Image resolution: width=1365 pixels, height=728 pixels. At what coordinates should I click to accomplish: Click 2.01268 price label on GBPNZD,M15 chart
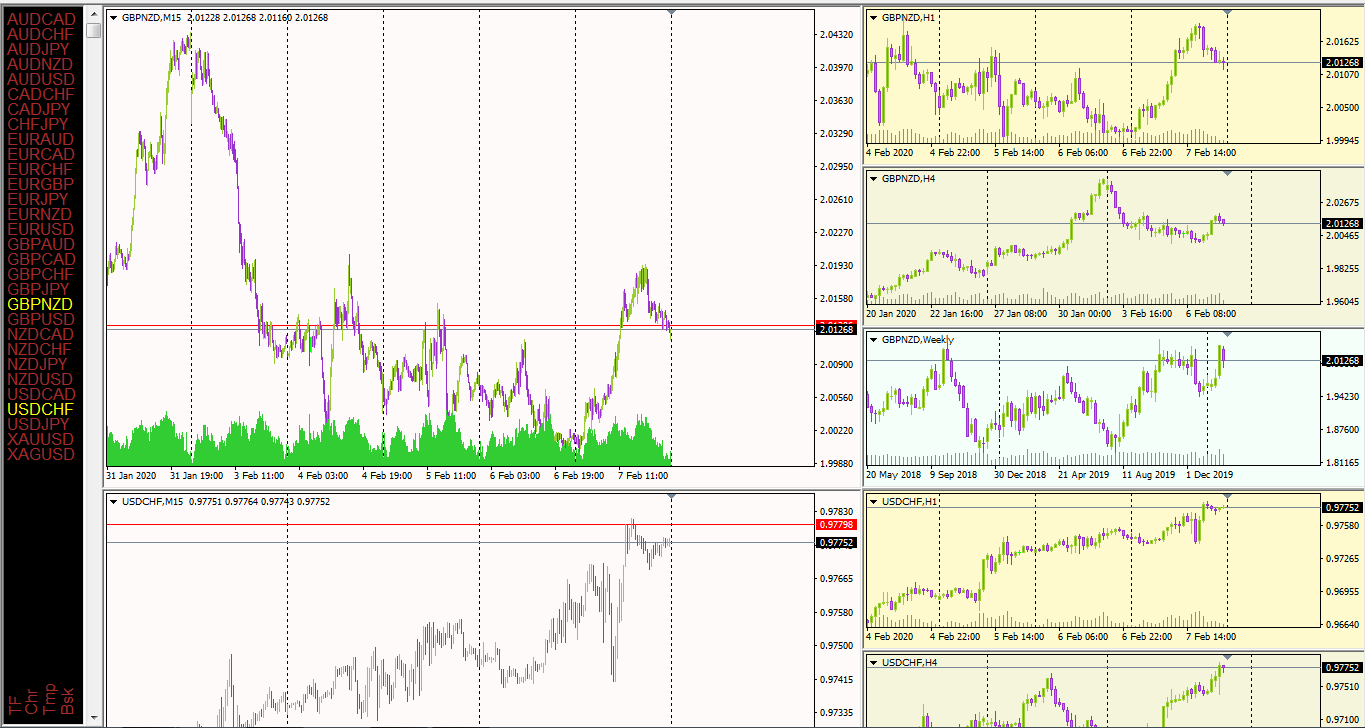click(x=836, y=329)
